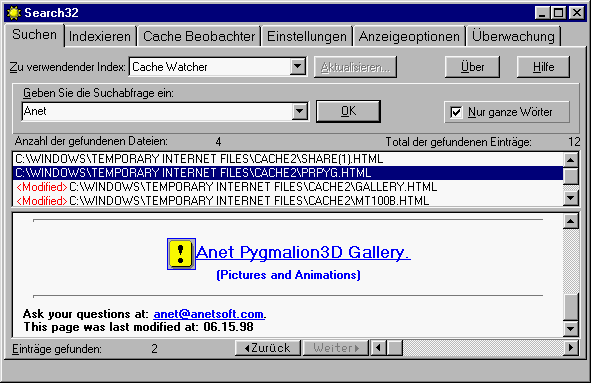Select the modified GALLERY.HTML result row
The width and height of the screenshot is (591, 383).
(288, 187)
